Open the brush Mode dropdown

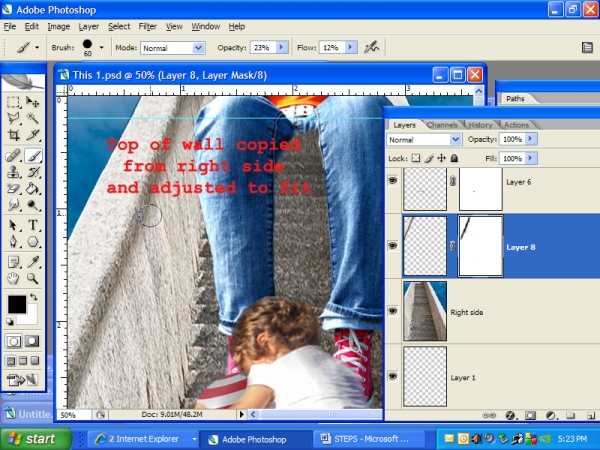[x=198, y=48]
